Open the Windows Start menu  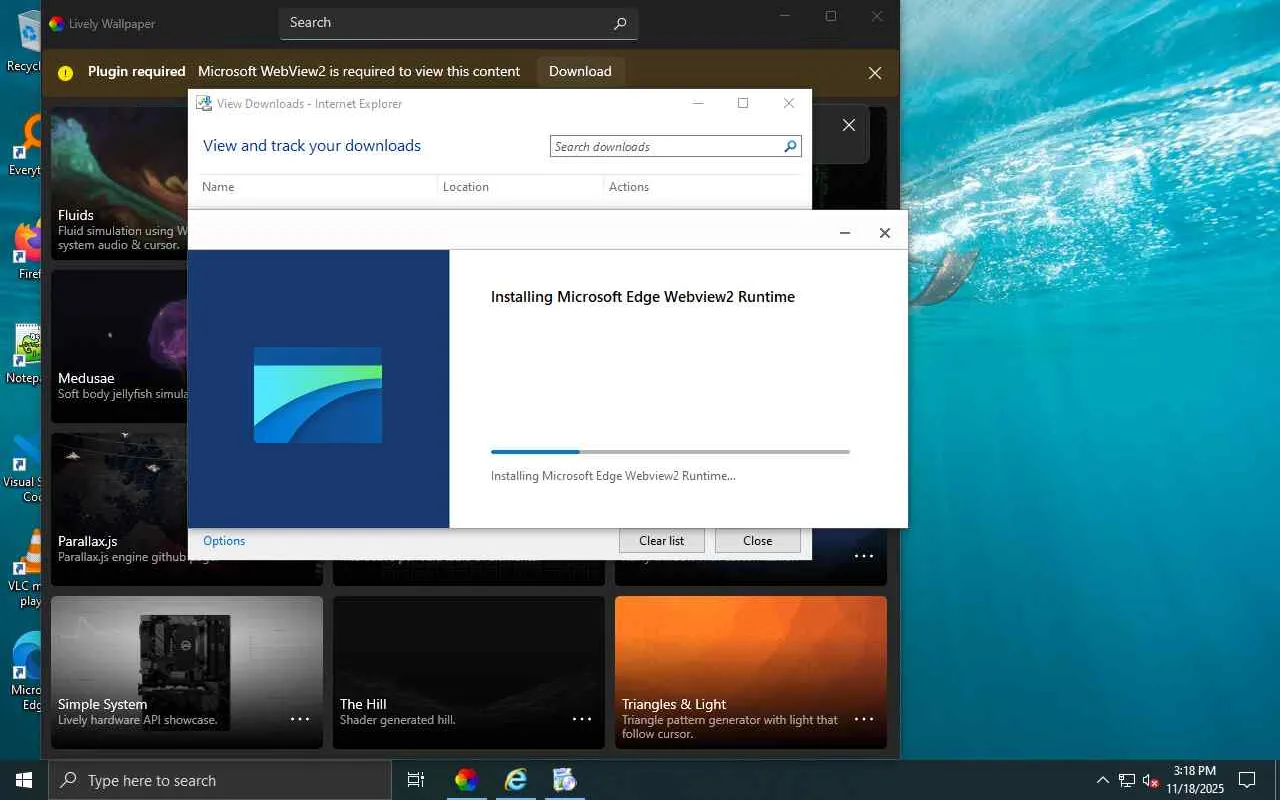click(24, 780)
